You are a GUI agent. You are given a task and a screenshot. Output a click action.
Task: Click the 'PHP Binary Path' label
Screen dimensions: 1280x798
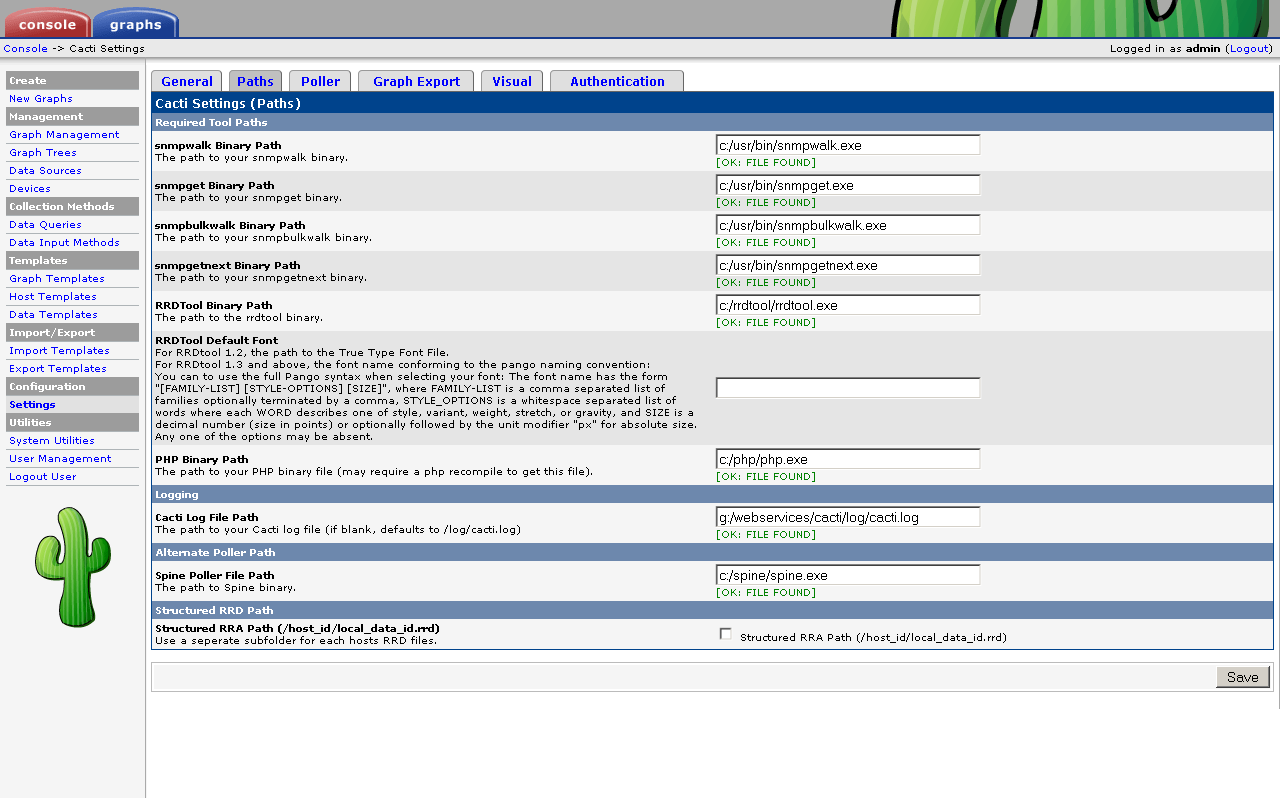click(x=201, y=460)
